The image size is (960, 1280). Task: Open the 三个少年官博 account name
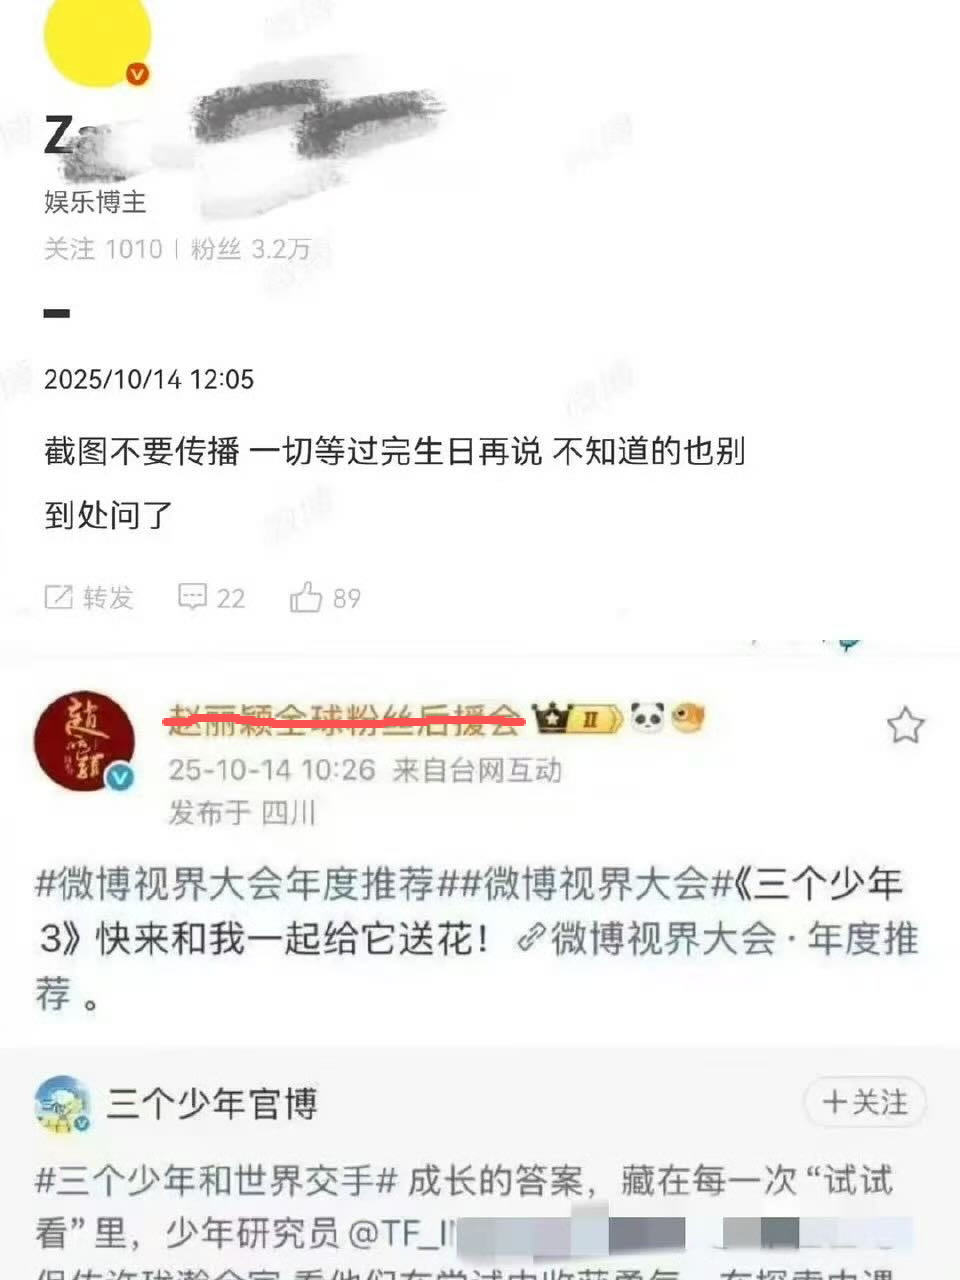[x=212, y=1104]
